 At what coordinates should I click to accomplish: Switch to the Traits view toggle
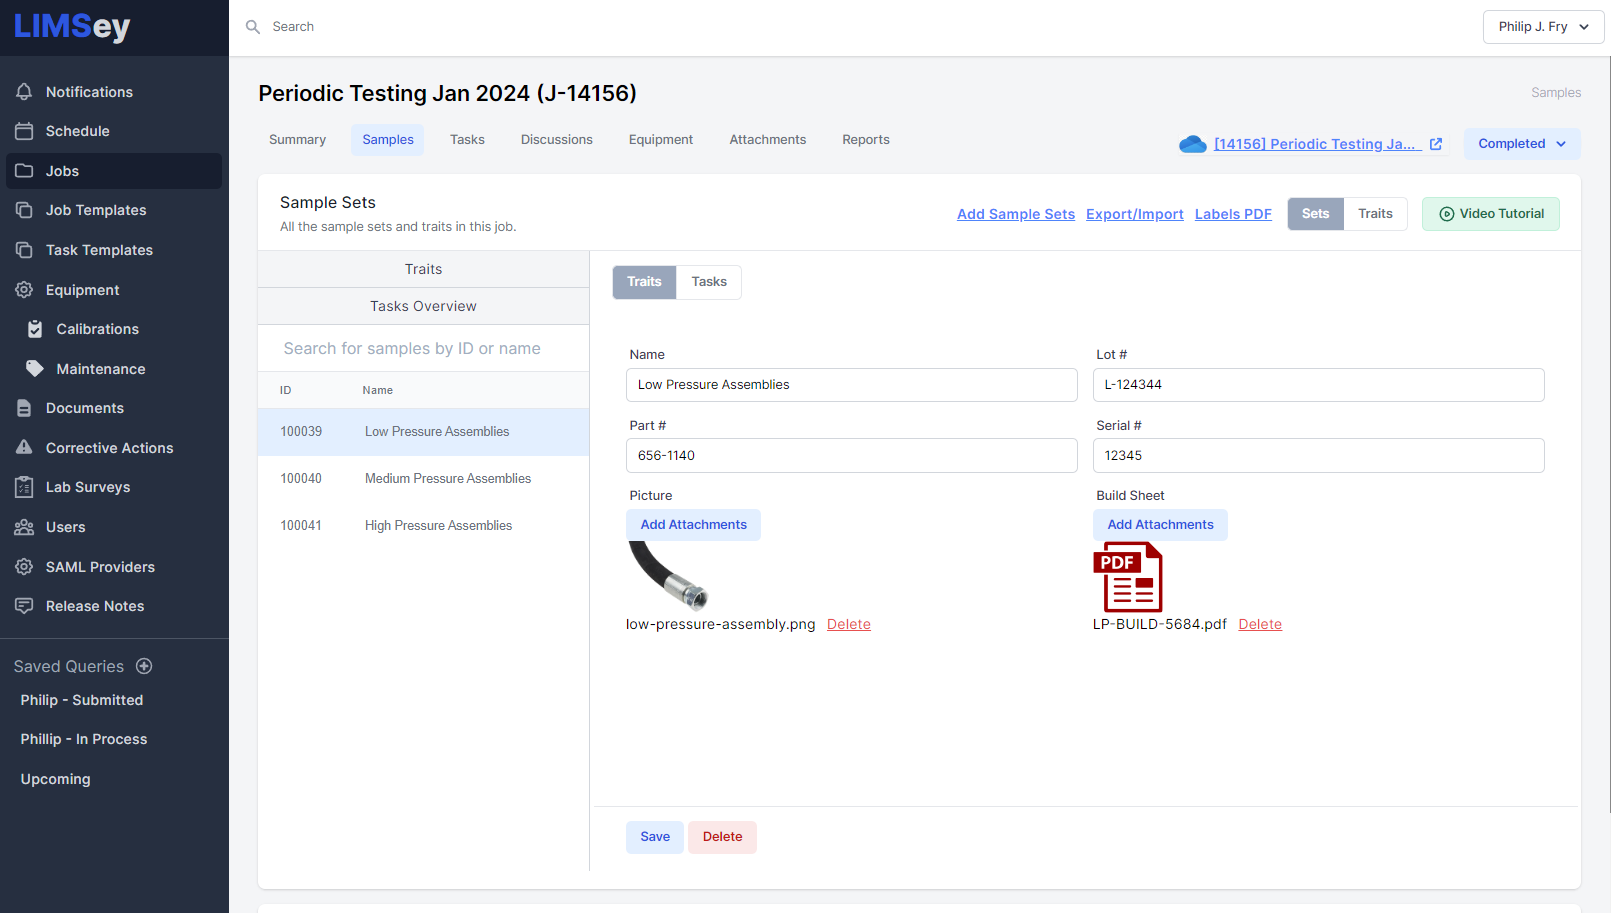click(1375, 214)
